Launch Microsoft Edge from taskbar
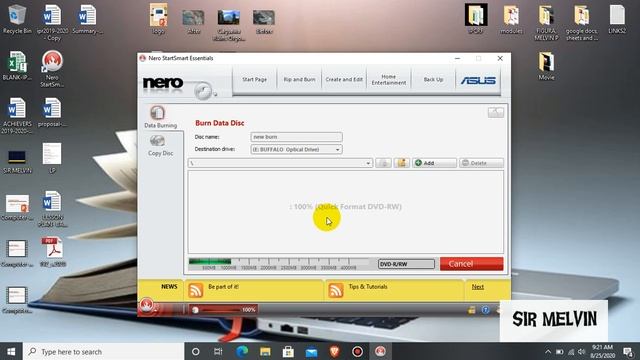The height and width of the screenshot is (360, 640). (242, 351)
